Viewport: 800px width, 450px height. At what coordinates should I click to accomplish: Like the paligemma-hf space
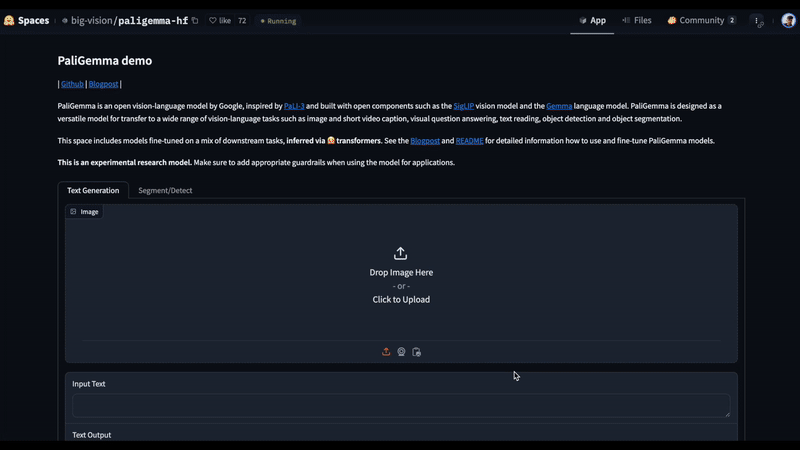click(x=220, y=20)
